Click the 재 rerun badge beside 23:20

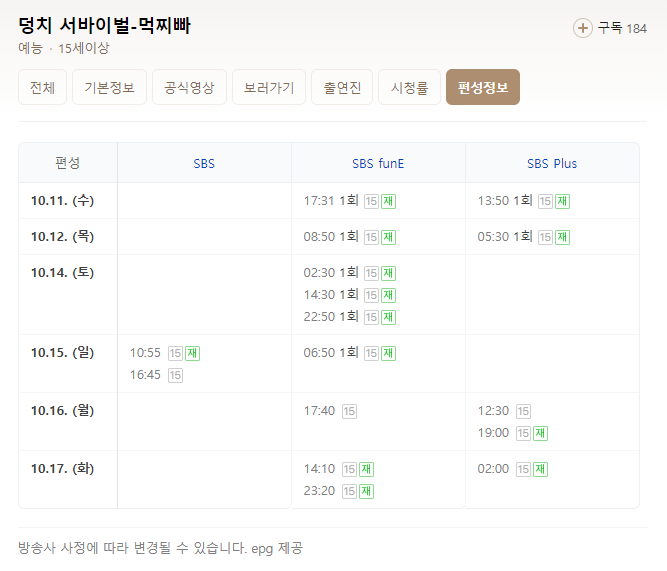tap(366, 491)
